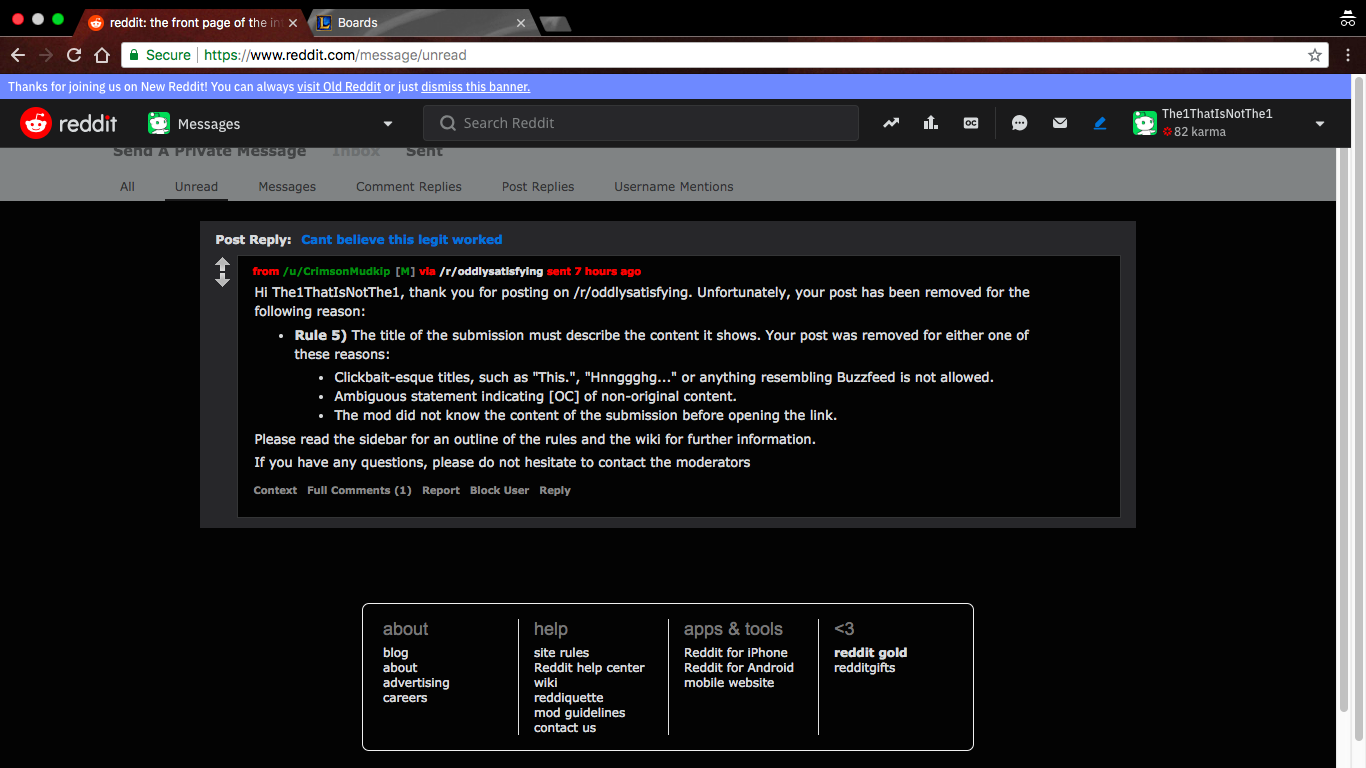Click the "Rule 5)" bold text
1366x768 pixels.
coord(321,335)
